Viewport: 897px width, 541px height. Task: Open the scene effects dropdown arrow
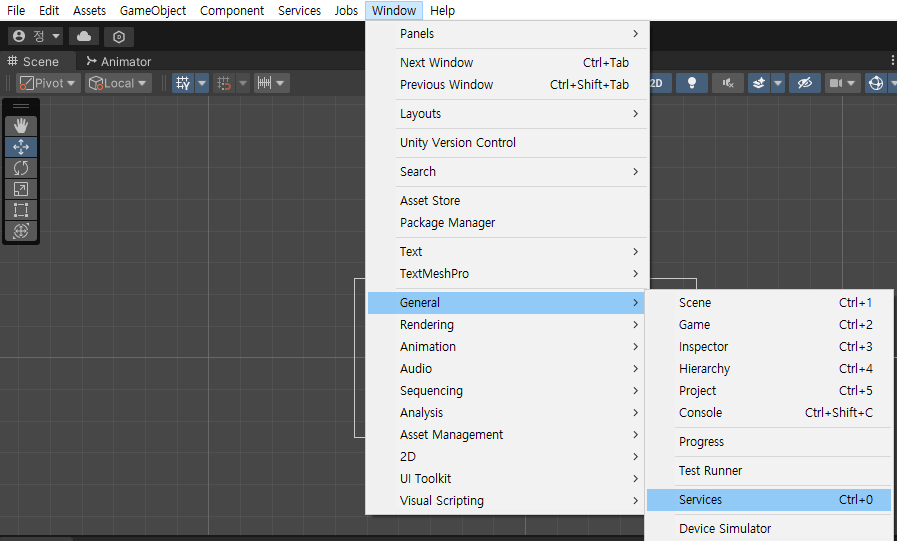(x=778, y=83)
